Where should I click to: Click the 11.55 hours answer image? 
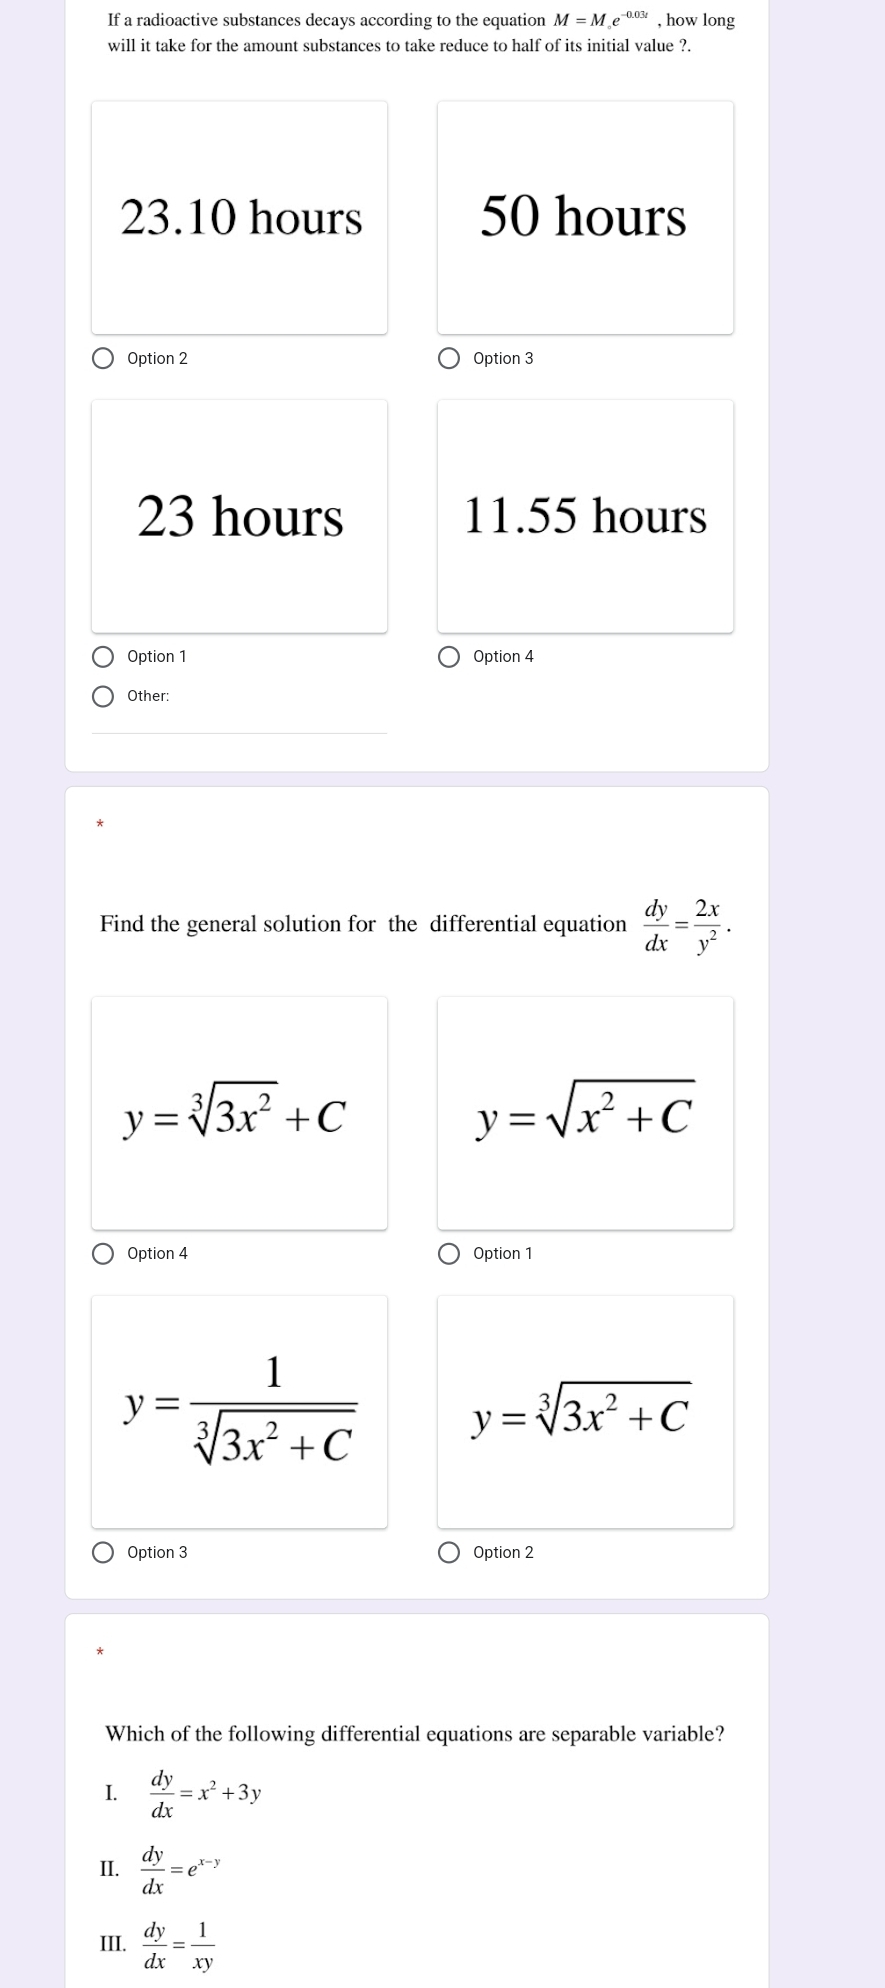(585, 516)
